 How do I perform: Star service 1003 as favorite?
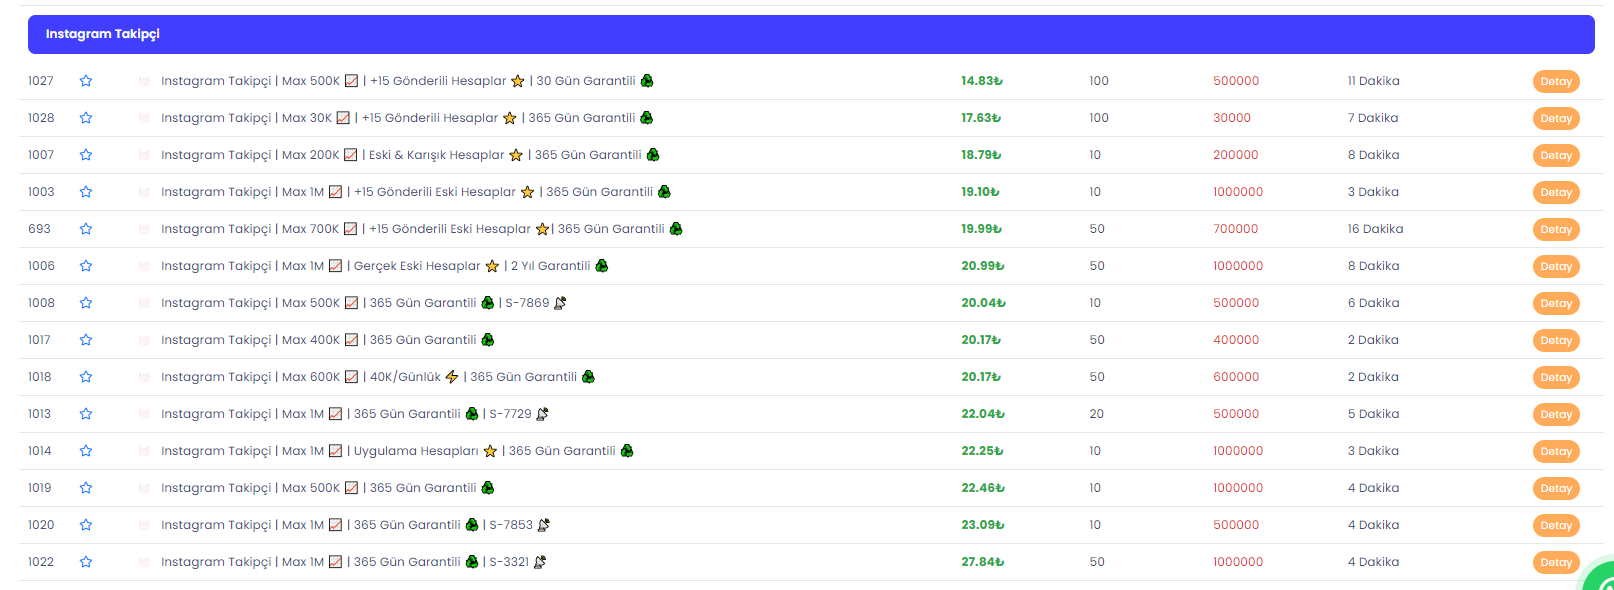pyautogui.click(x=86, y=192)
